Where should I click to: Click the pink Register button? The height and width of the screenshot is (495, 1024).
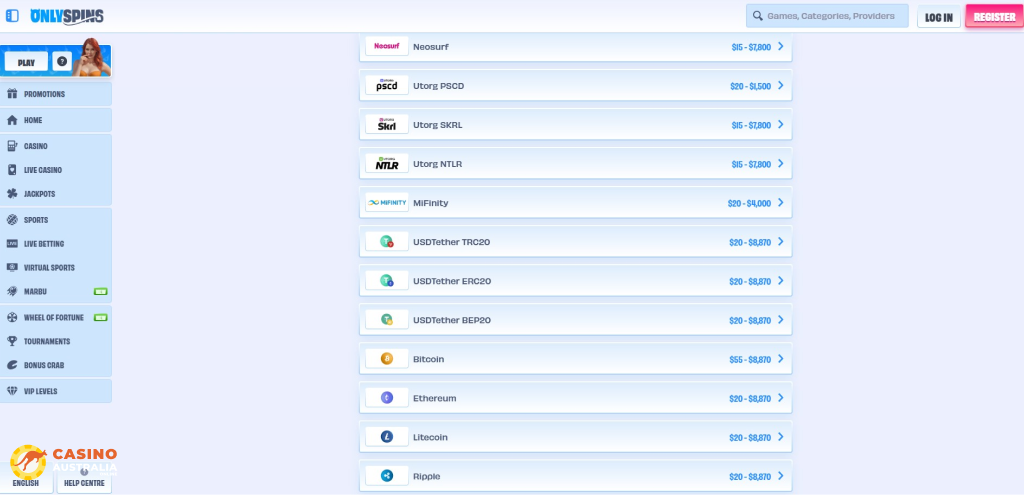(x=994, y=17)
